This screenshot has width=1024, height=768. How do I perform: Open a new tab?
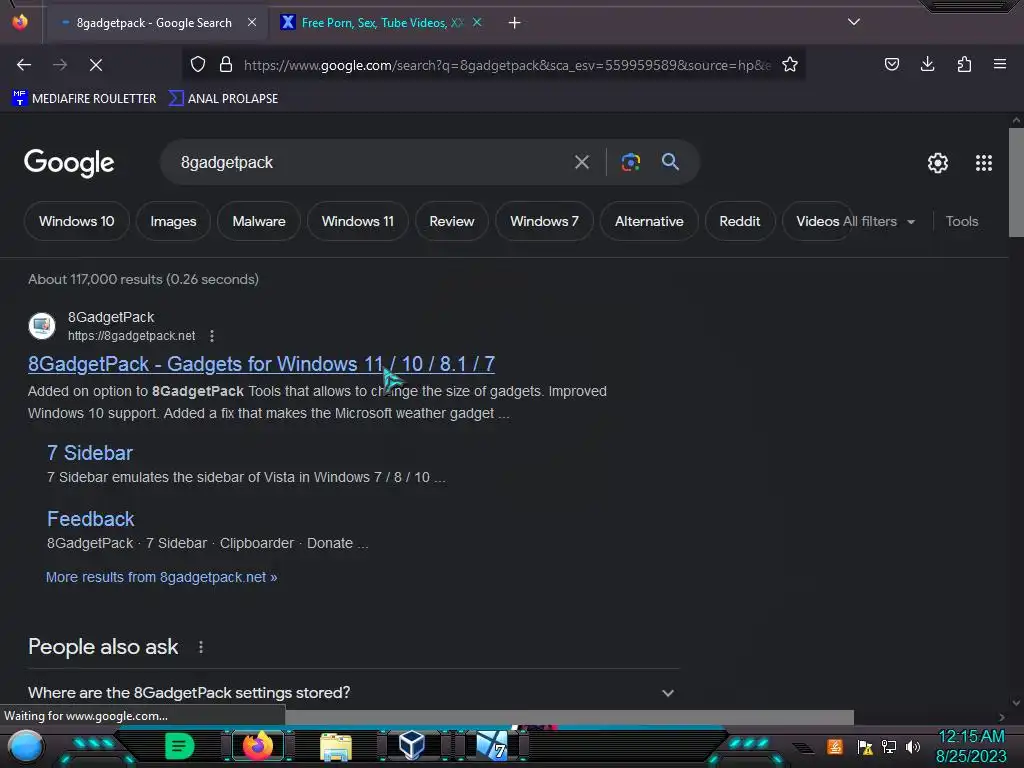pyautogui.click(x=515, y=23)
